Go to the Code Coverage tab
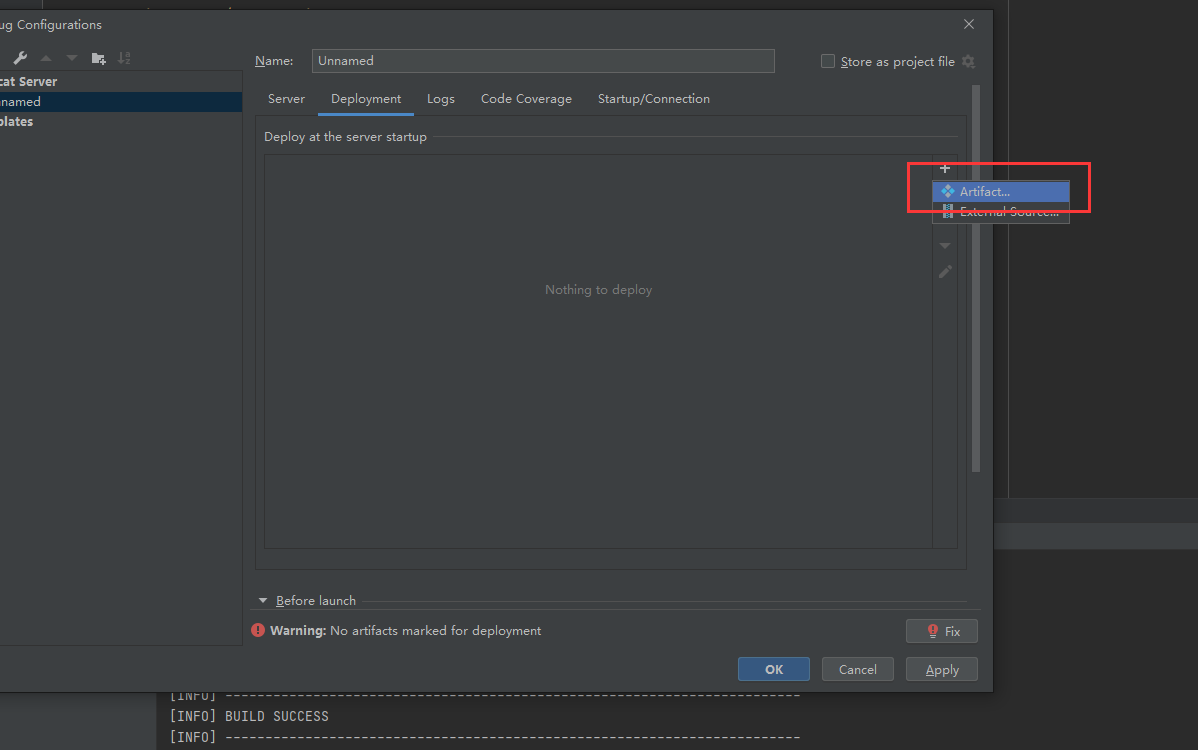The height and width of the screenshot is (750, 1198). click(x=526, y=99)
